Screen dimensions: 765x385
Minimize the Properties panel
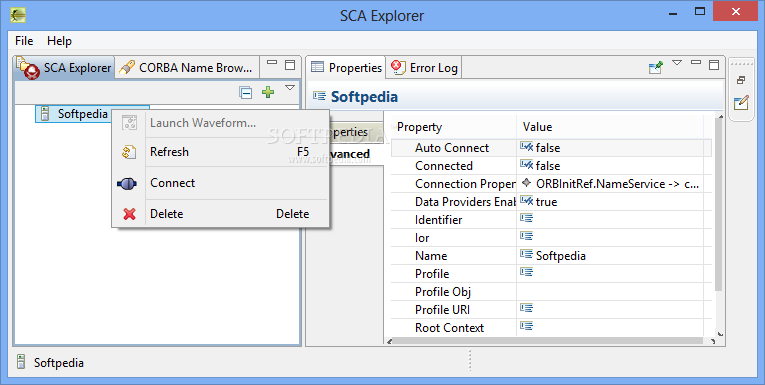tap(696, 63)
